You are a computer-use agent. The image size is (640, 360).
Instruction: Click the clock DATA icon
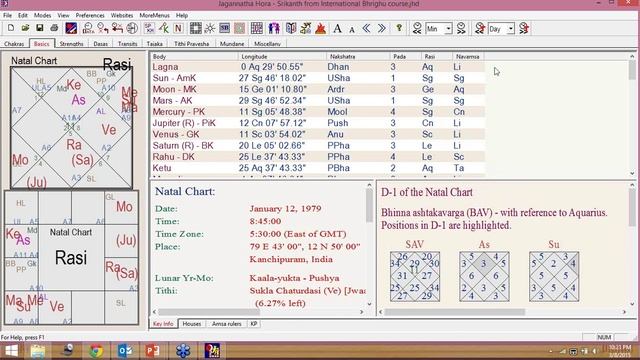pyautogui.click(x=88, y=28)
